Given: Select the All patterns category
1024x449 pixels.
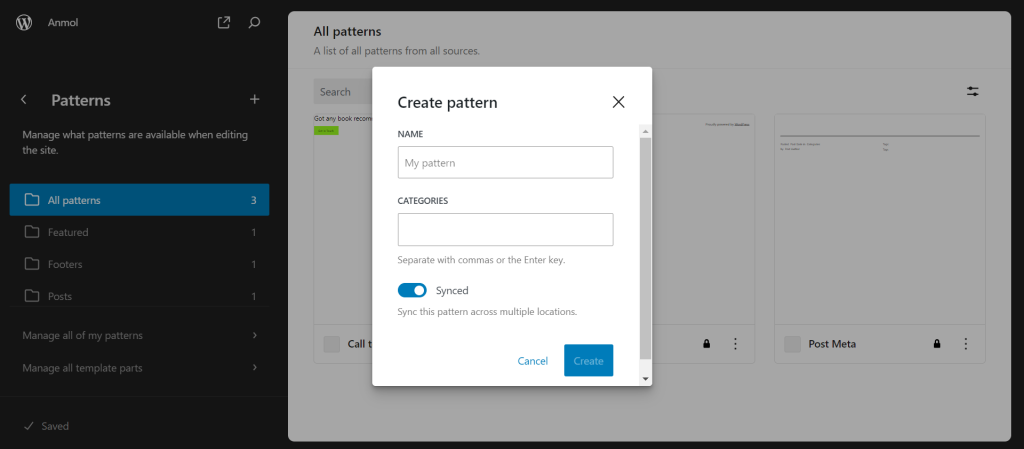Looking at the screenshot, I should pyautogui.click(x=140, y=200).
